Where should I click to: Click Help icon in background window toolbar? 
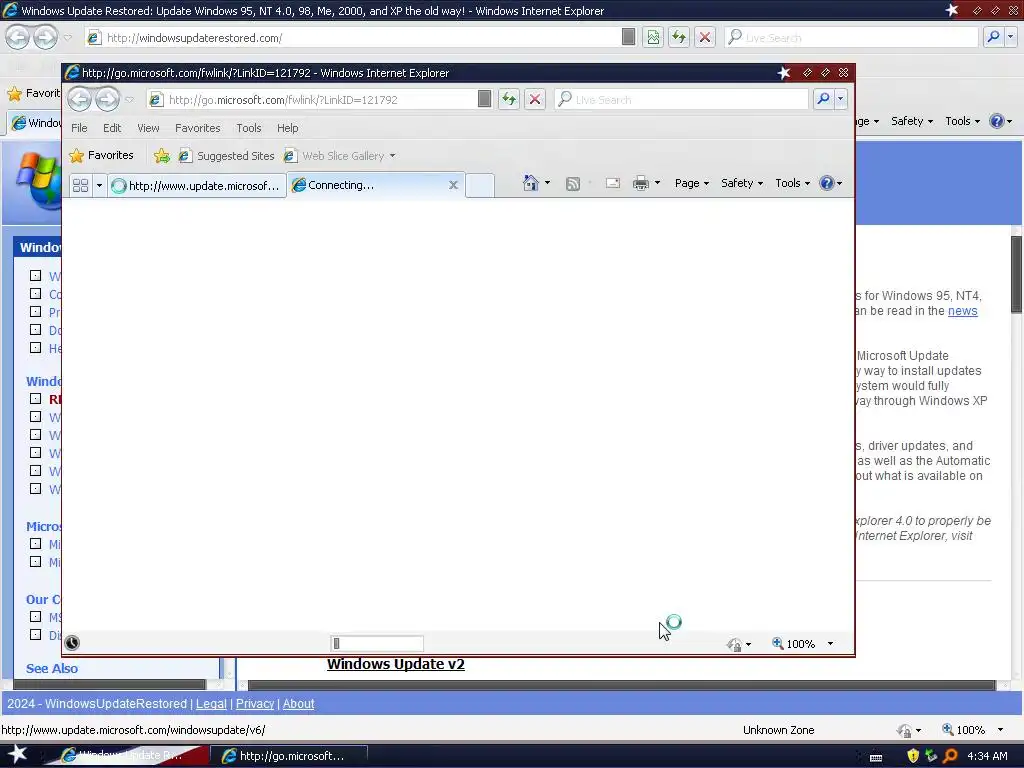pyautogui.click(x=997, y=121)
